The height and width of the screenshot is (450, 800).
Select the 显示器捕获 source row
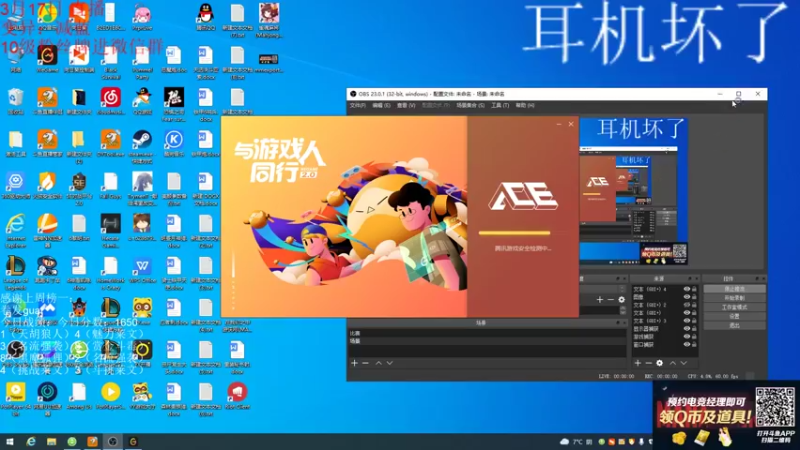click(x=664, y=329)
